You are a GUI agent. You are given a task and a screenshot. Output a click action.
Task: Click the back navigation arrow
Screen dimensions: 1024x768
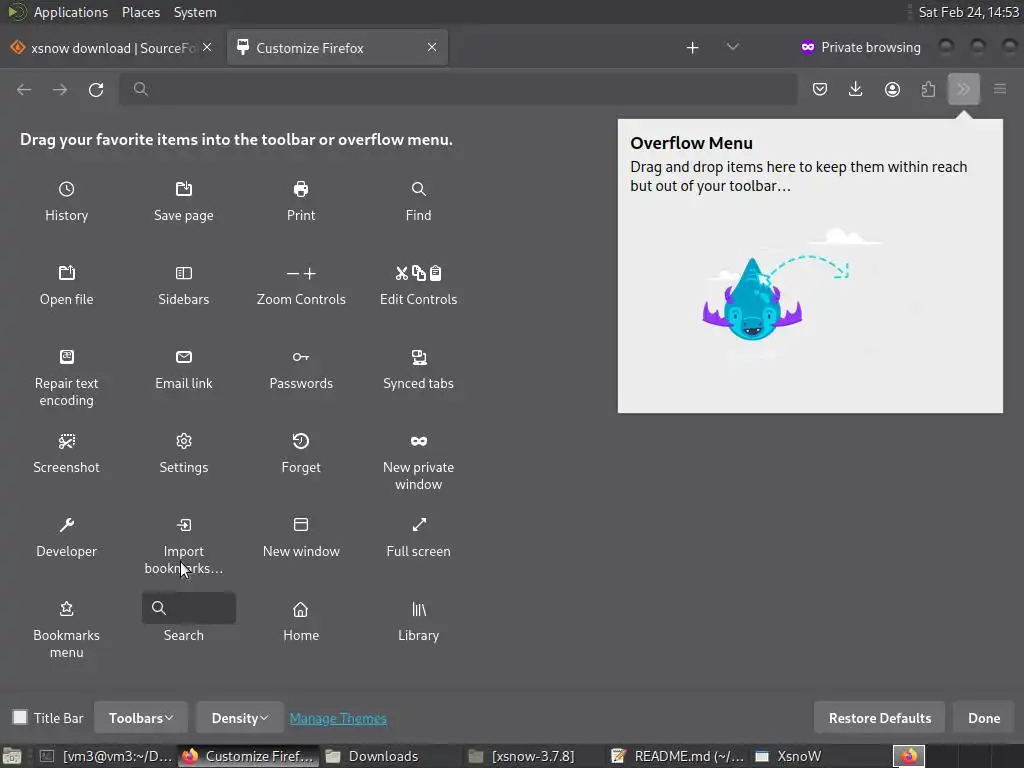[x=24, y=89]
